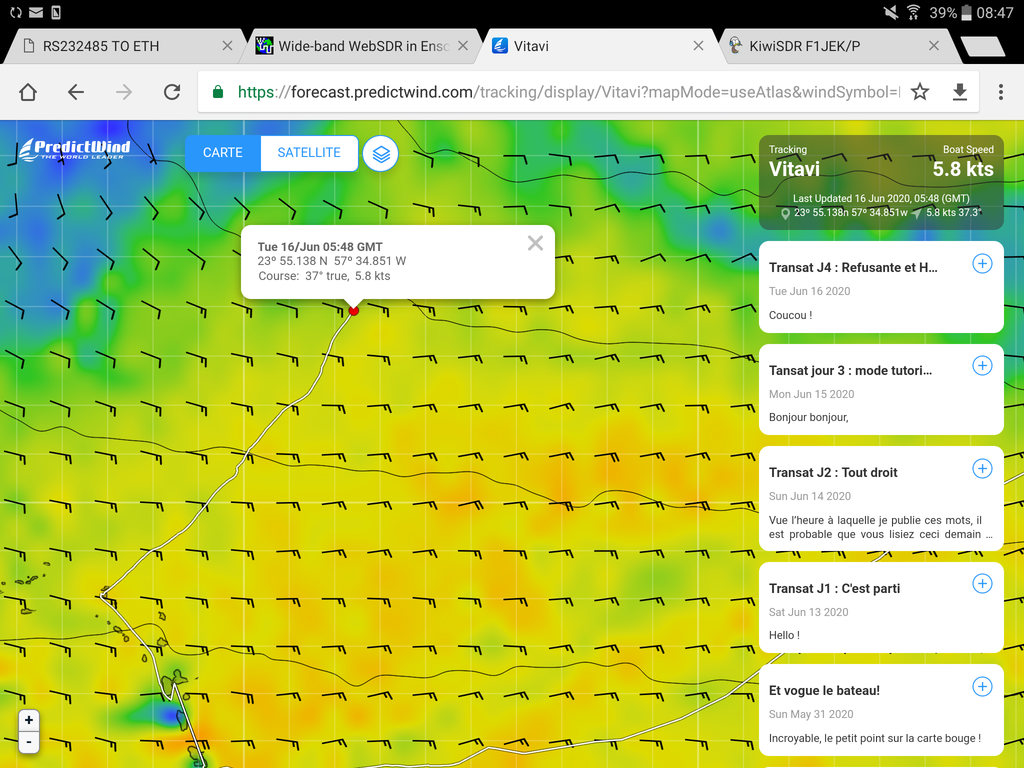Click the Last Updated timestamp

point(881,199)
